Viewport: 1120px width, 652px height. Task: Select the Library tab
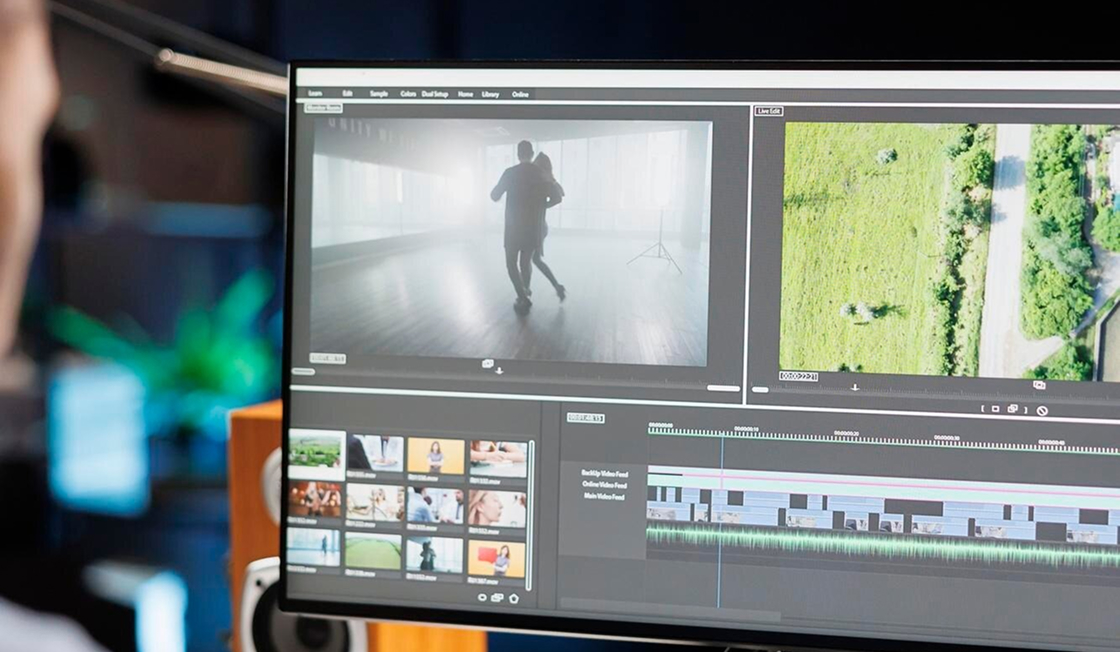pos(490,94)
